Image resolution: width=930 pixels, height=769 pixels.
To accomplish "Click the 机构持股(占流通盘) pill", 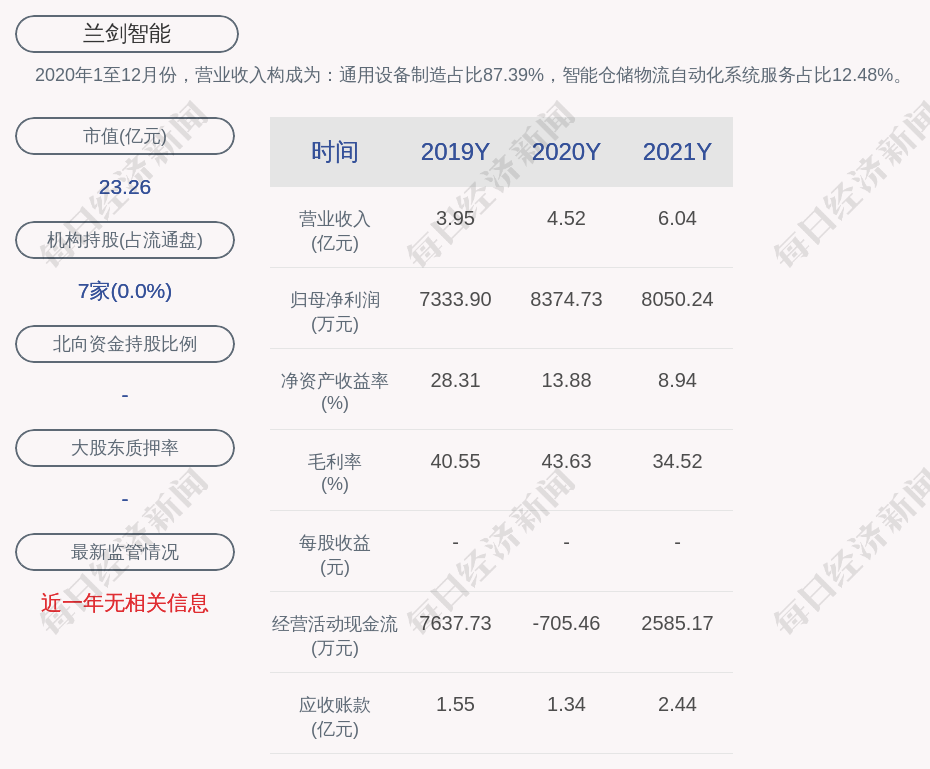I will pyautogui.click(x=125, y=240).
